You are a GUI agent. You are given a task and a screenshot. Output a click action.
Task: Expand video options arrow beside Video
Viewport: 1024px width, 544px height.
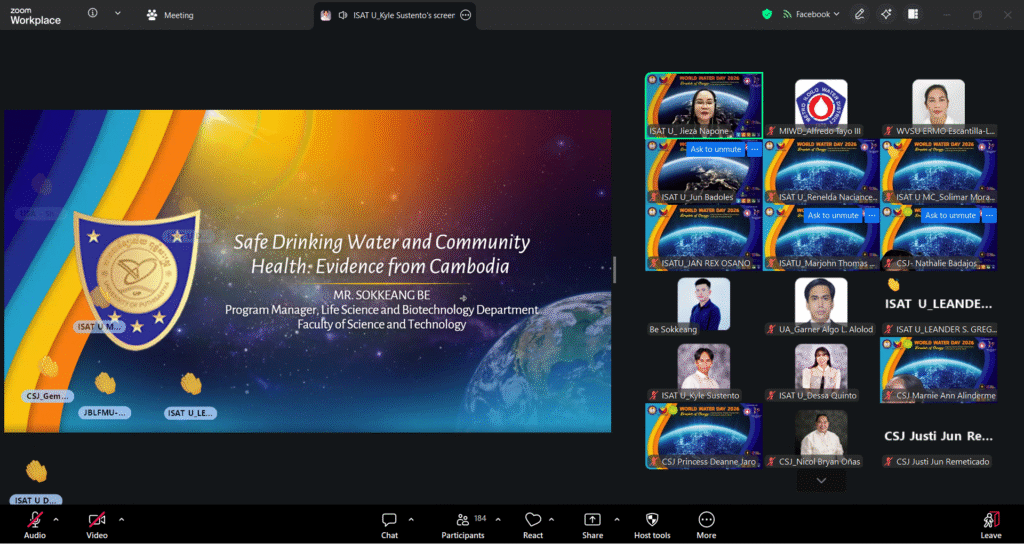point(121,519)
